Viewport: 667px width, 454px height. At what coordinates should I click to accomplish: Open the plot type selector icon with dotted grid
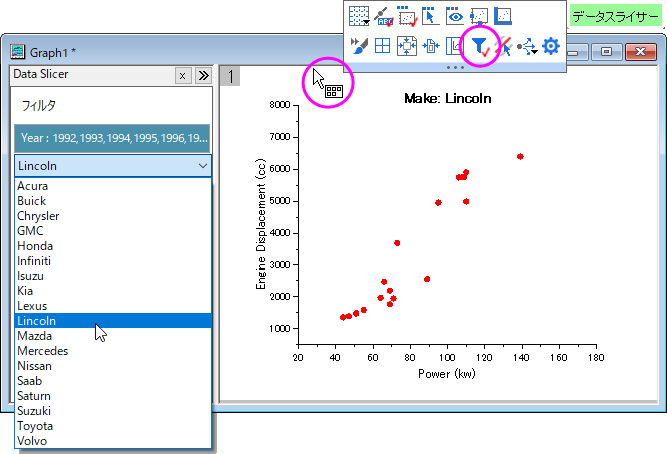[x=359, y=17]
